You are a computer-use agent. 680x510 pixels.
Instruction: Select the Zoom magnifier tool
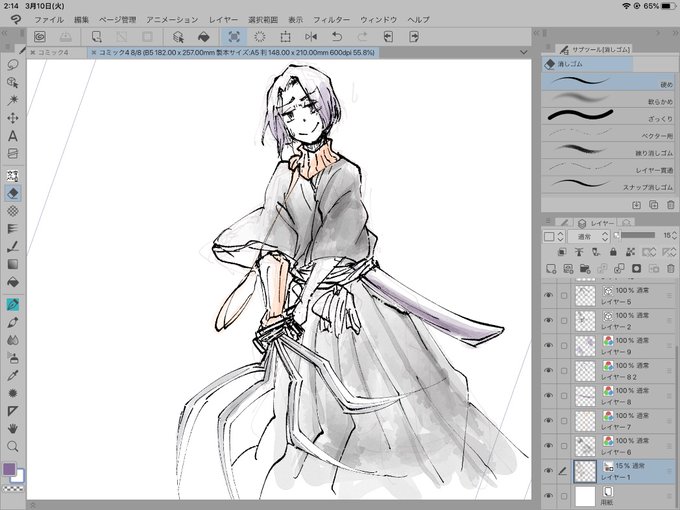point(13,446)
